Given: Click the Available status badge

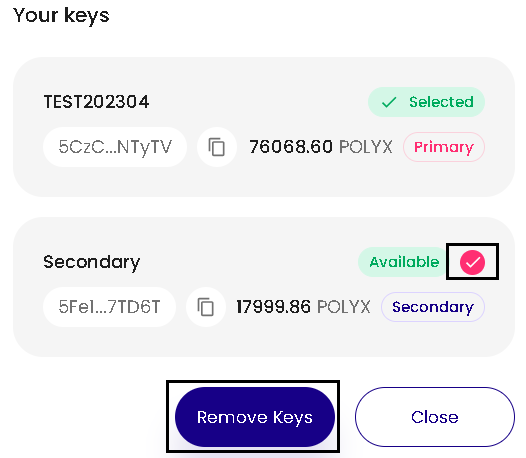Looking at the screenshot, I should coord(404,262).
